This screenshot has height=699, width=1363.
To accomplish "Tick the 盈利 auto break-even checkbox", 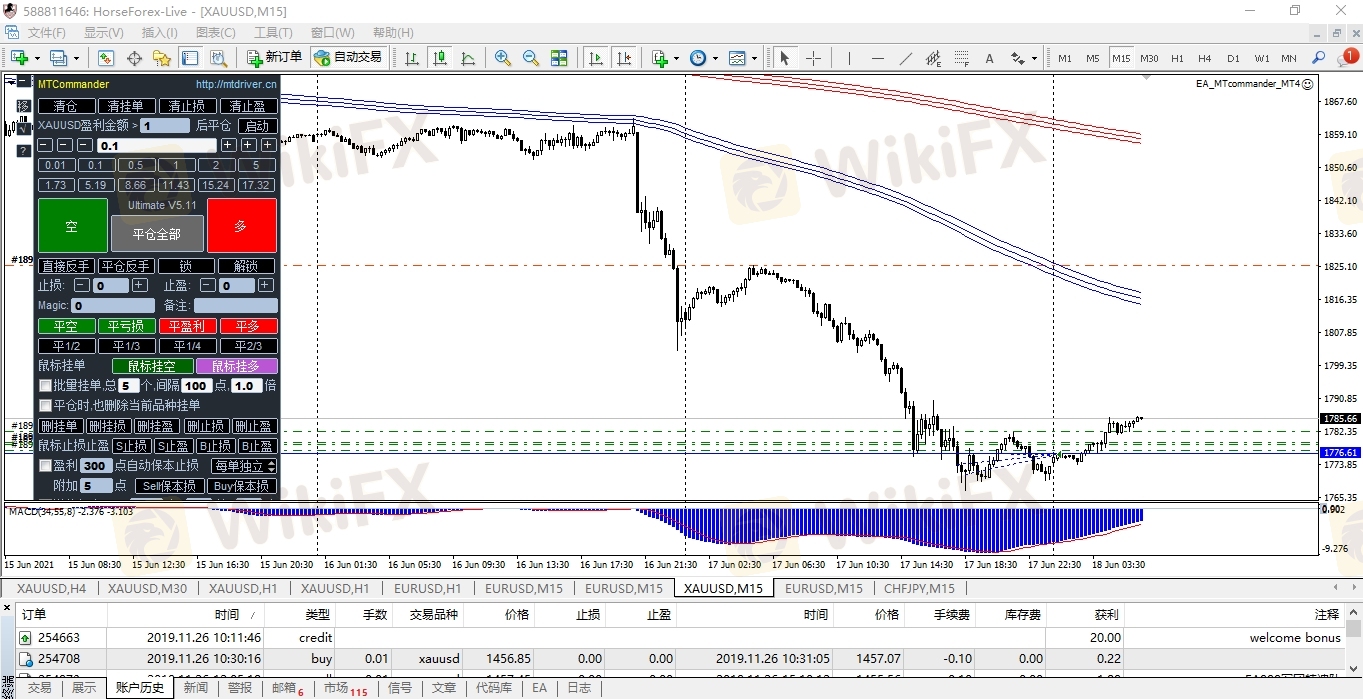I will pyautogui.click(x=45, y=466).
